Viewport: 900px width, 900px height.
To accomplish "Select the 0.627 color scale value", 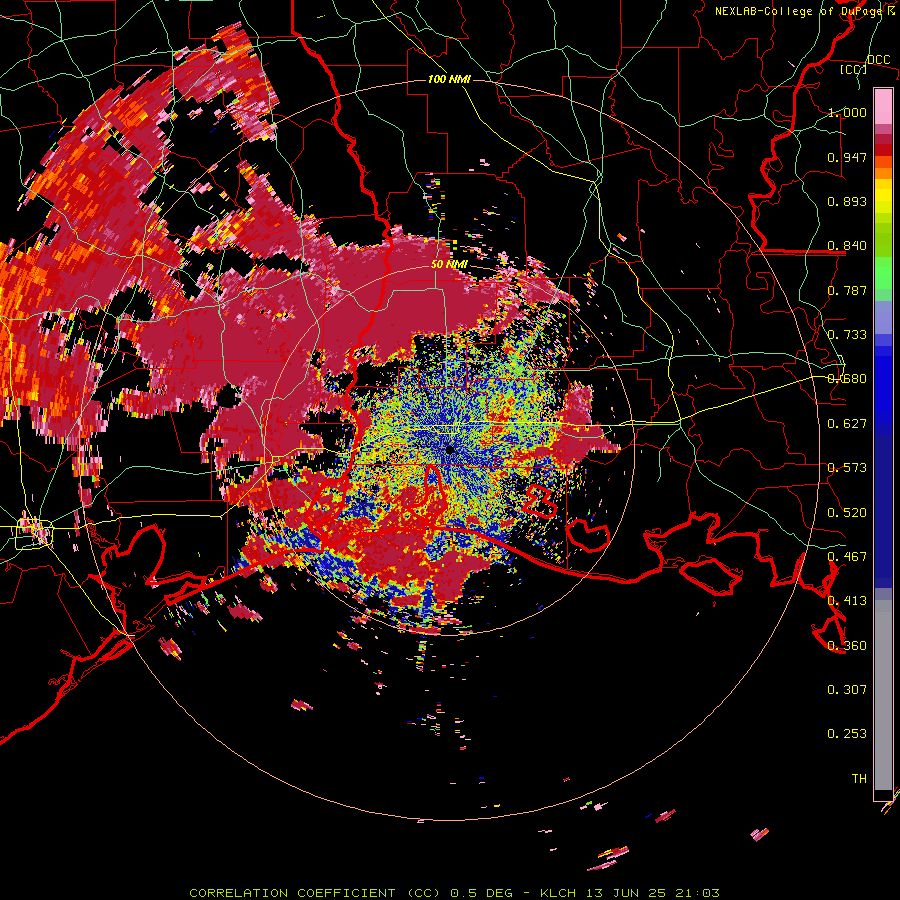I will [x=847, y=424].
